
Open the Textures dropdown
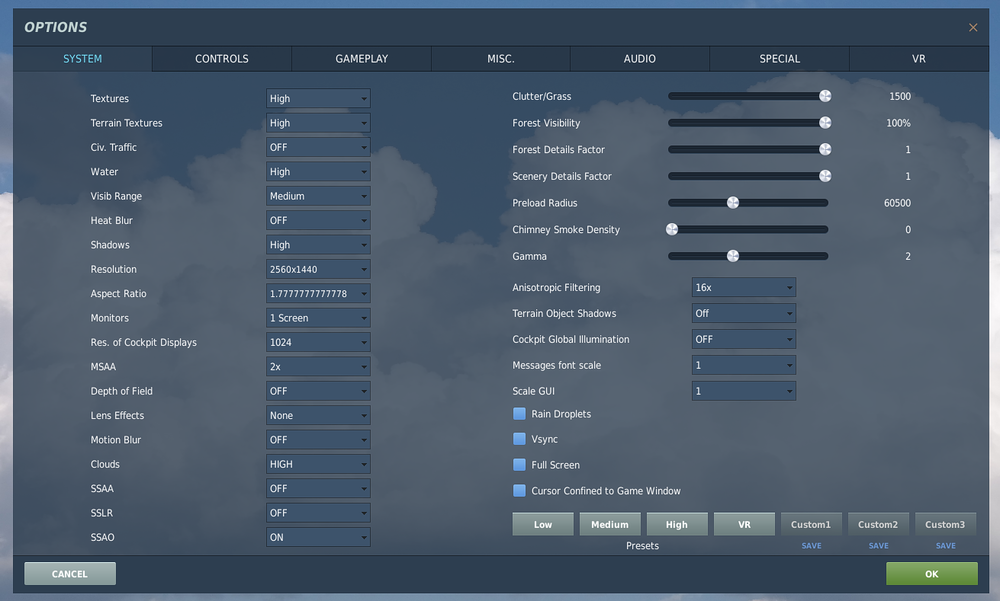318,98
